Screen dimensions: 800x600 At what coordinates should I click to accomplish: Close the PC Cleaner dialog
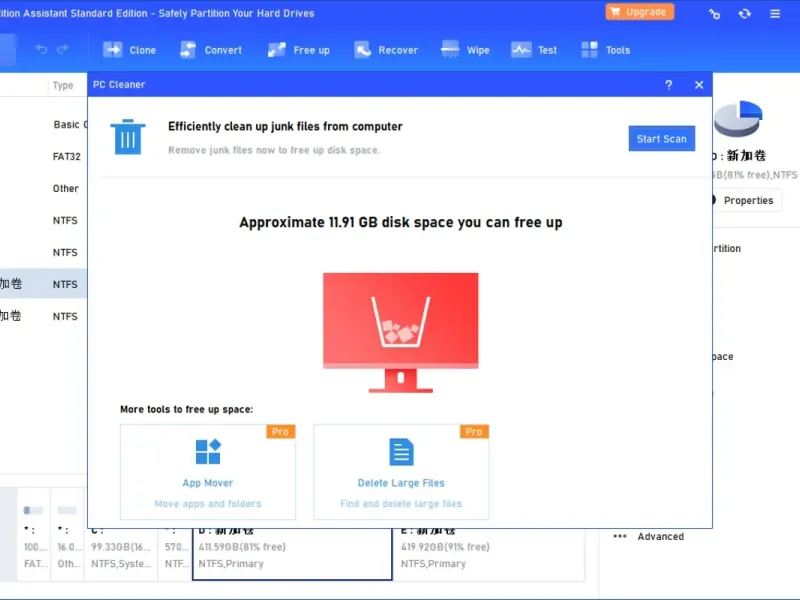click(699, 85)
